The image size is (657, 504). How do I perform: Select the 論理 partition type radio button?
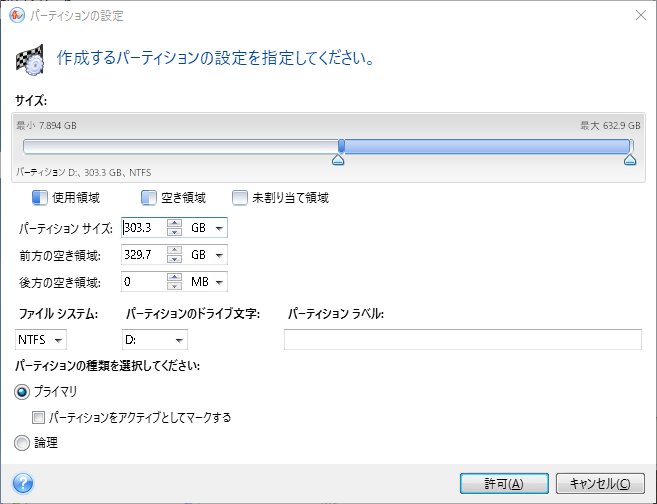click(x=22, y=443)
